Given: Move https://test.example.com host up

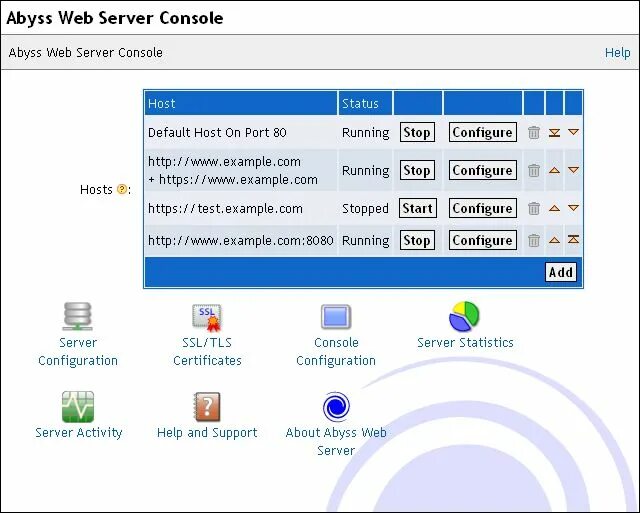Looking at the screenshot, I should pos(554,208).
